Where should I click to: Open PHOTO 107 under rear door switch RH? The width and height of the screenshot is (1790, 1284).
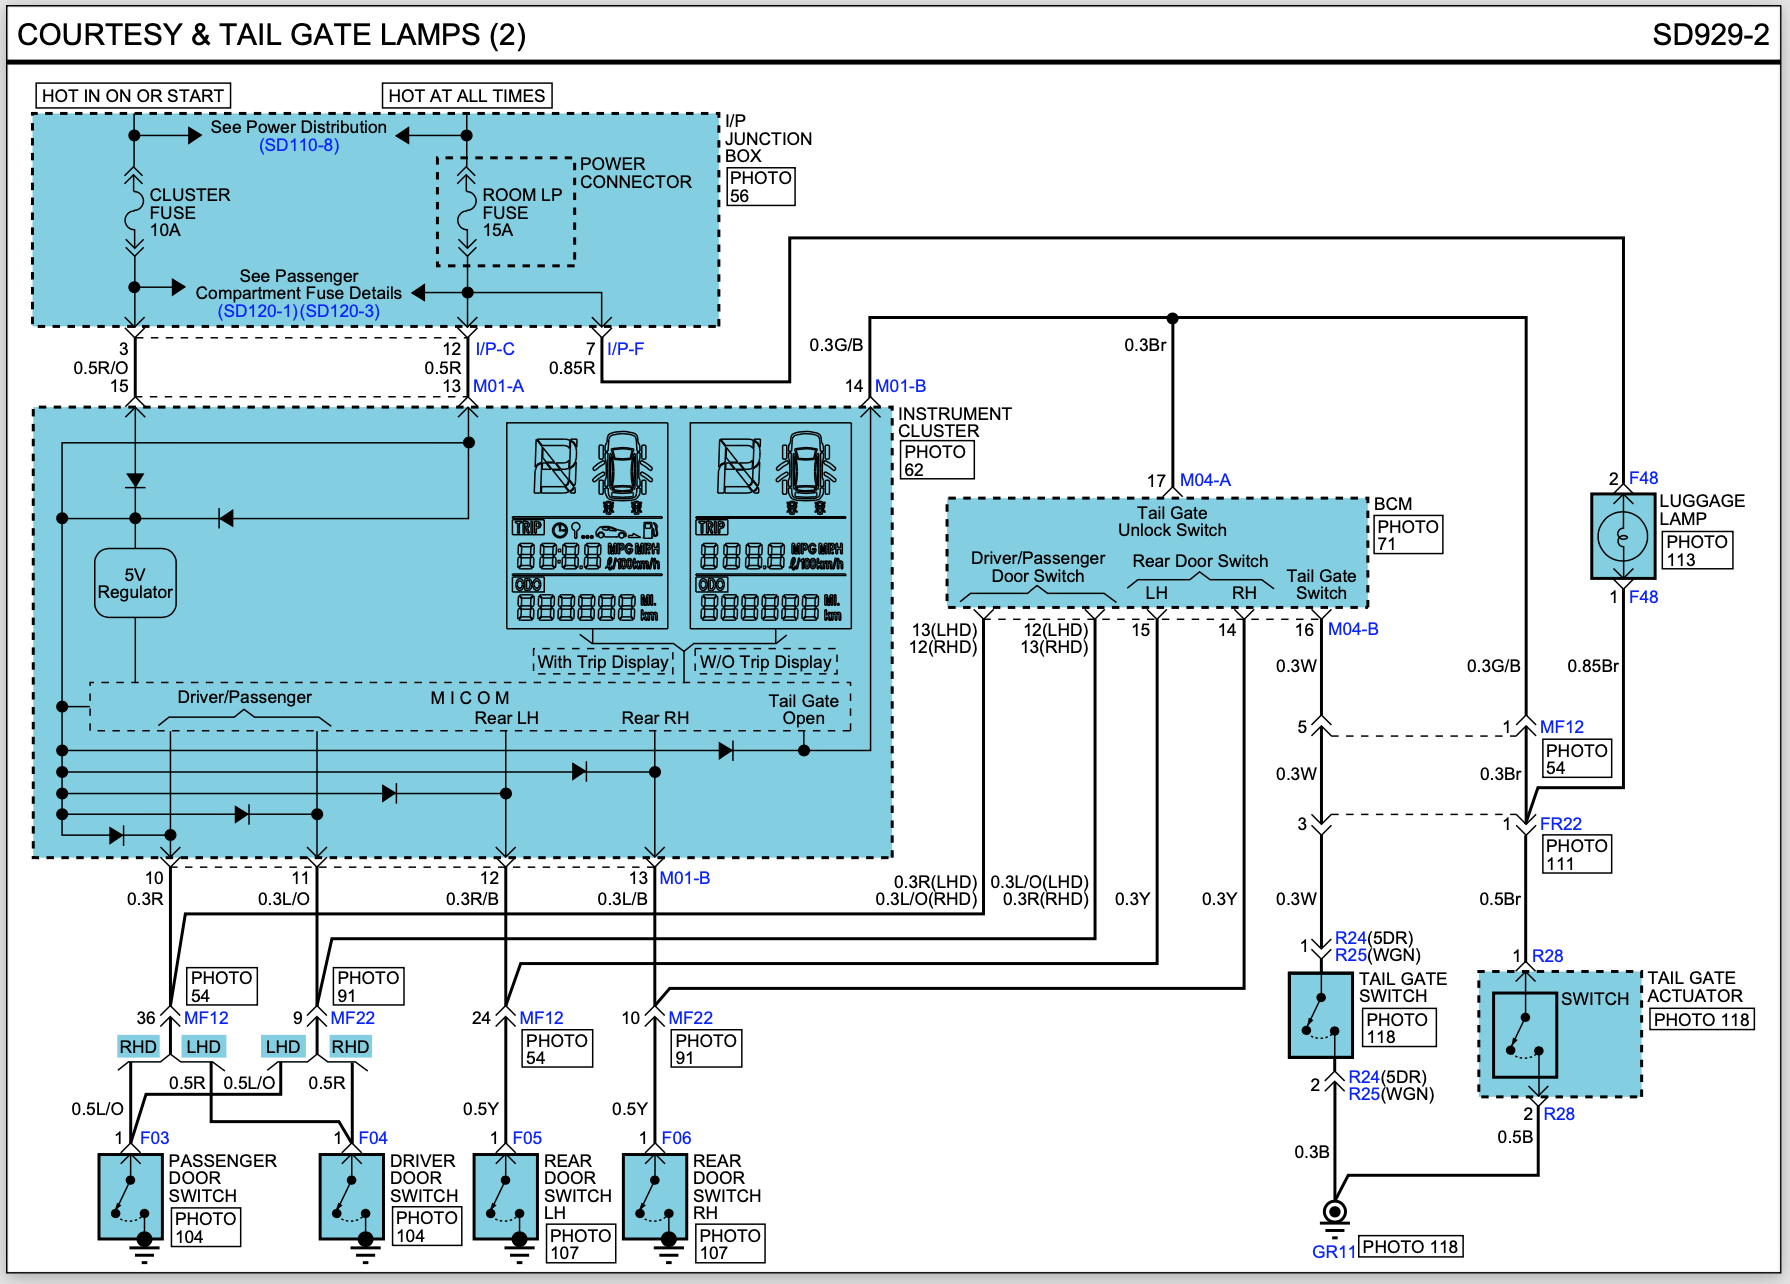pos(730,1244)
